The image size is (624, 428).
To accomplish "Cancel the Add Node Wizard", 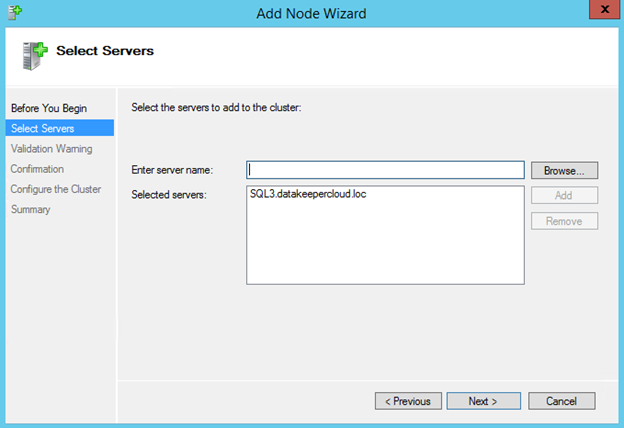I will pos(561,401).
